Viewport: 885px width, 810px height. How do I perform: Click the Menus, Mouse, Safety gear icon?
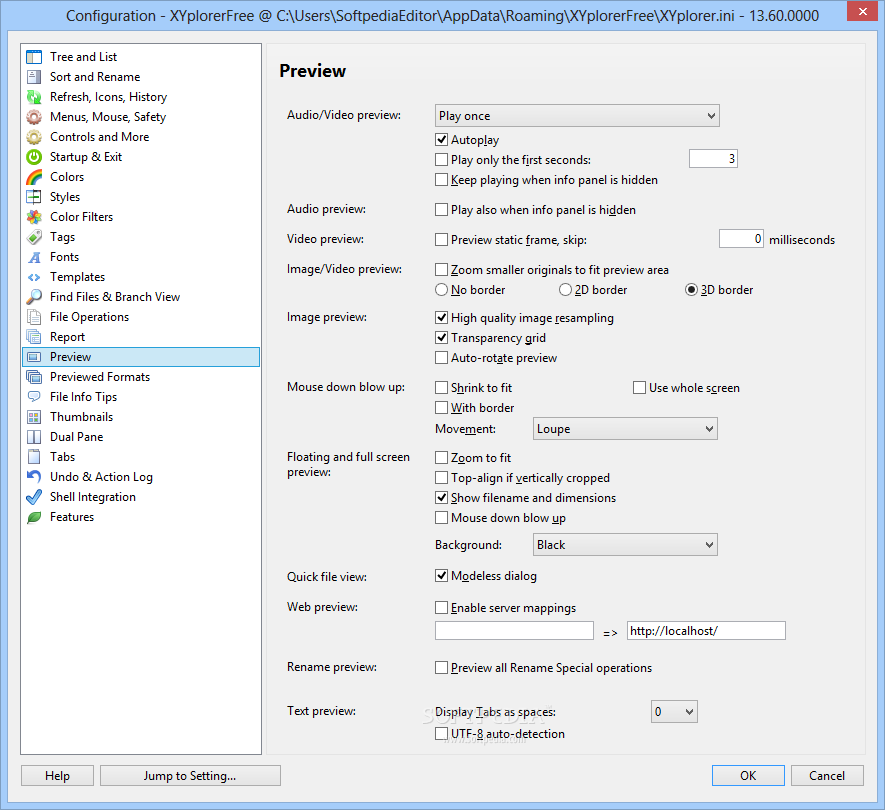click(x=34, y=117)
